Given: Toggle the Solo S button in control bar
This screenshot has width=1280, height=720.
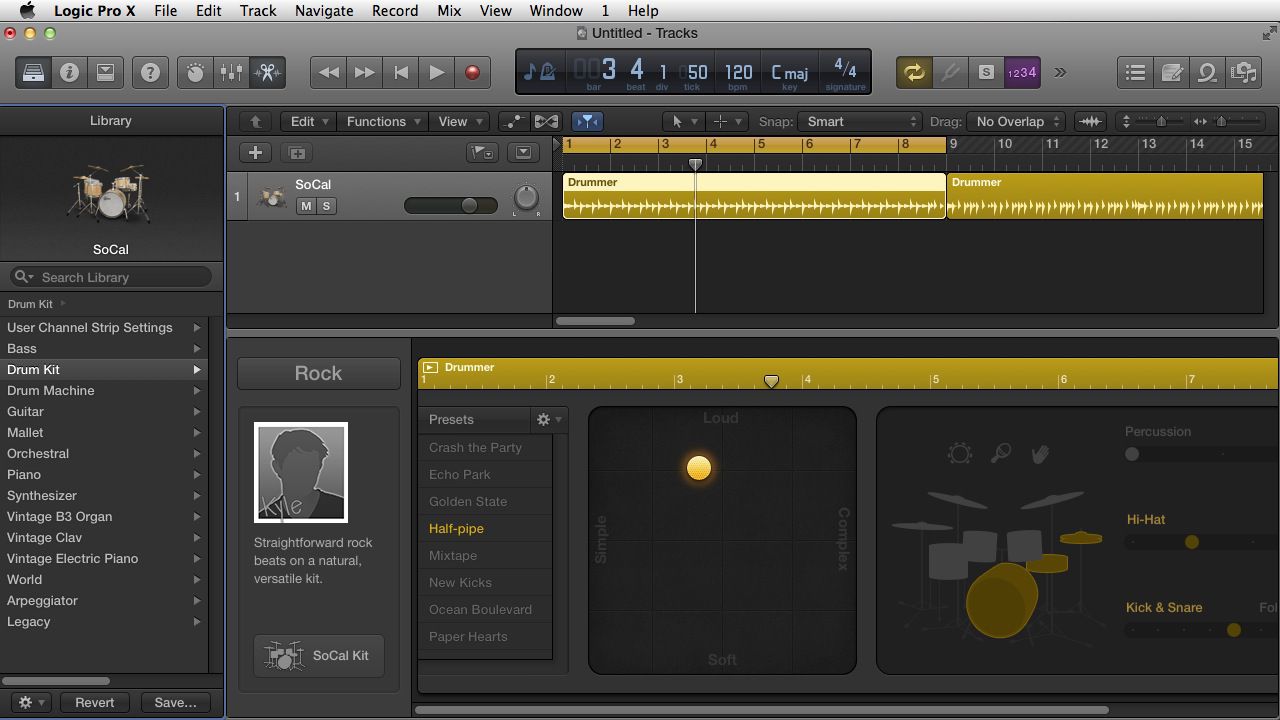Looking at the screenshot, I should click(x=986, y=72).
